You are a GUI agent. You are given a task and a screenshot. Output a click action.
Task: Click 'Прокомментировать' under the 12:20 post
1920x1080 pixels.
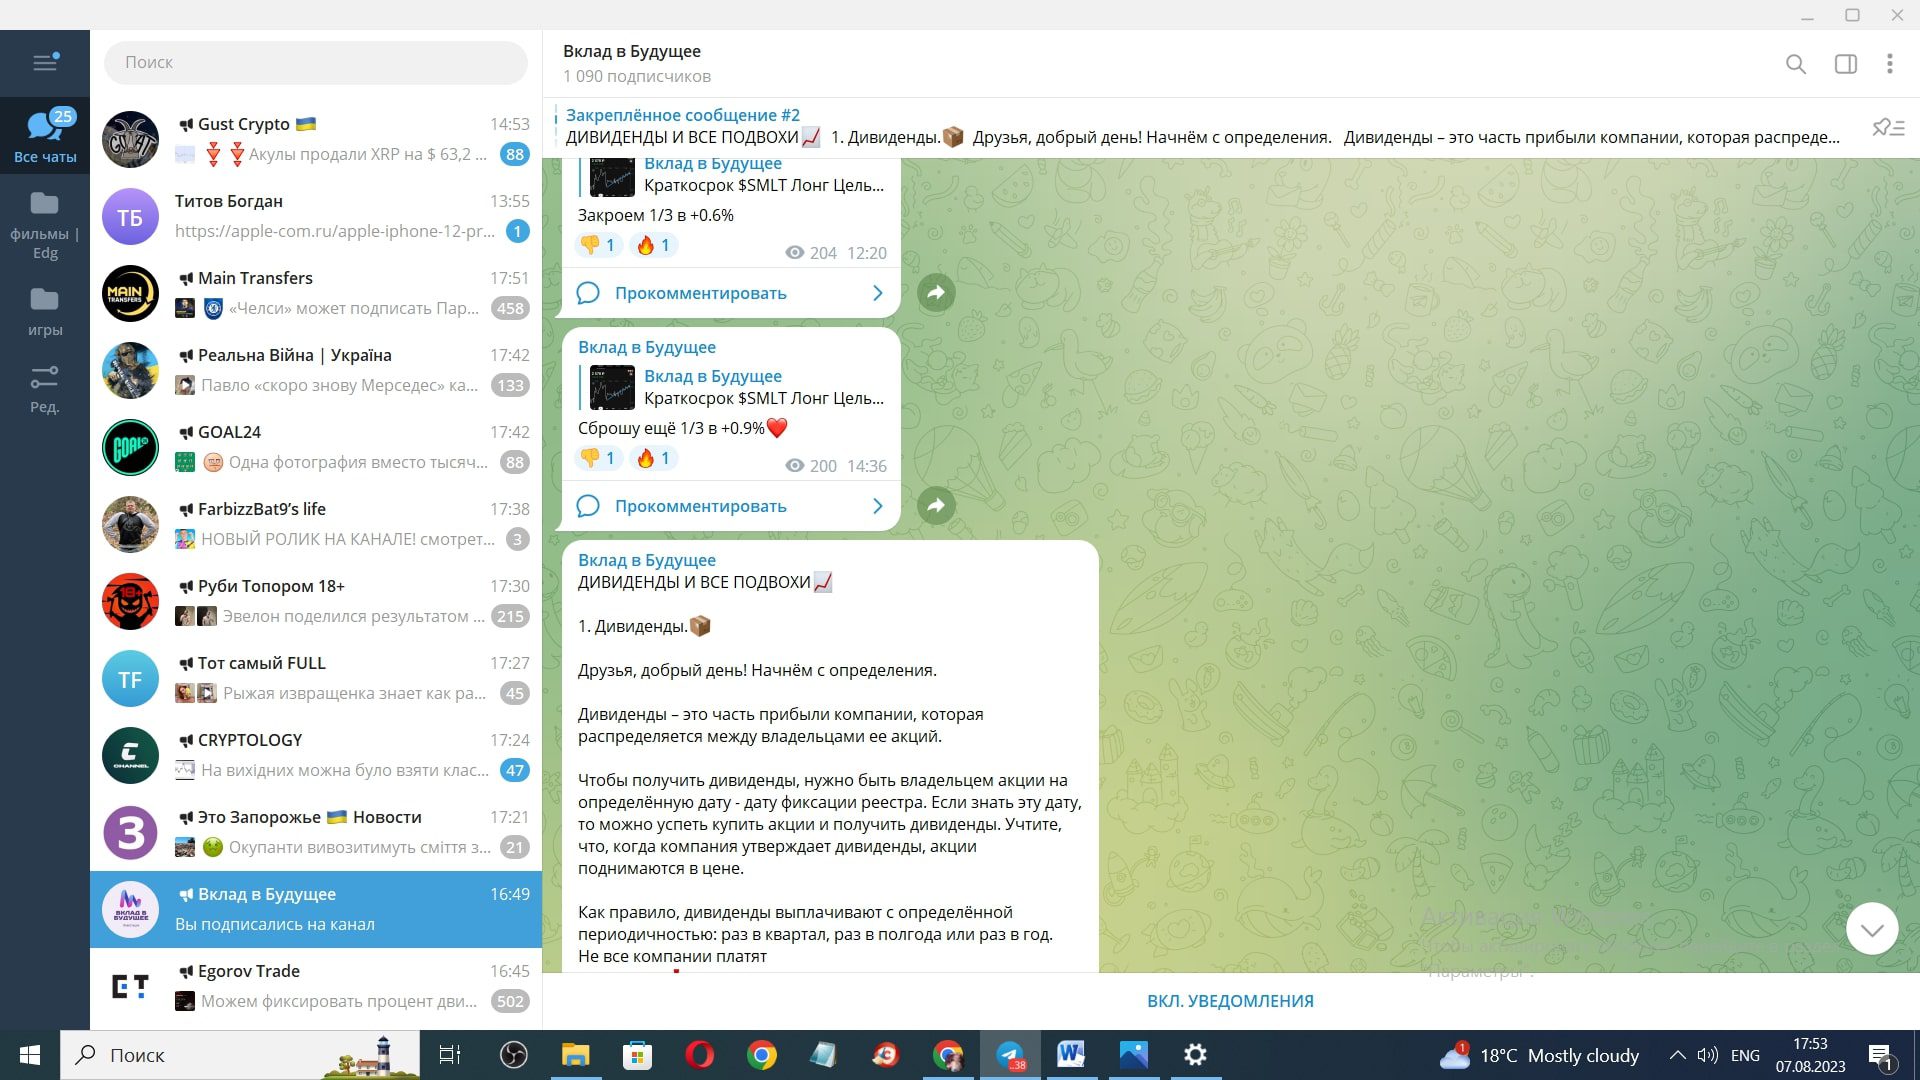[x=700, y=293]
